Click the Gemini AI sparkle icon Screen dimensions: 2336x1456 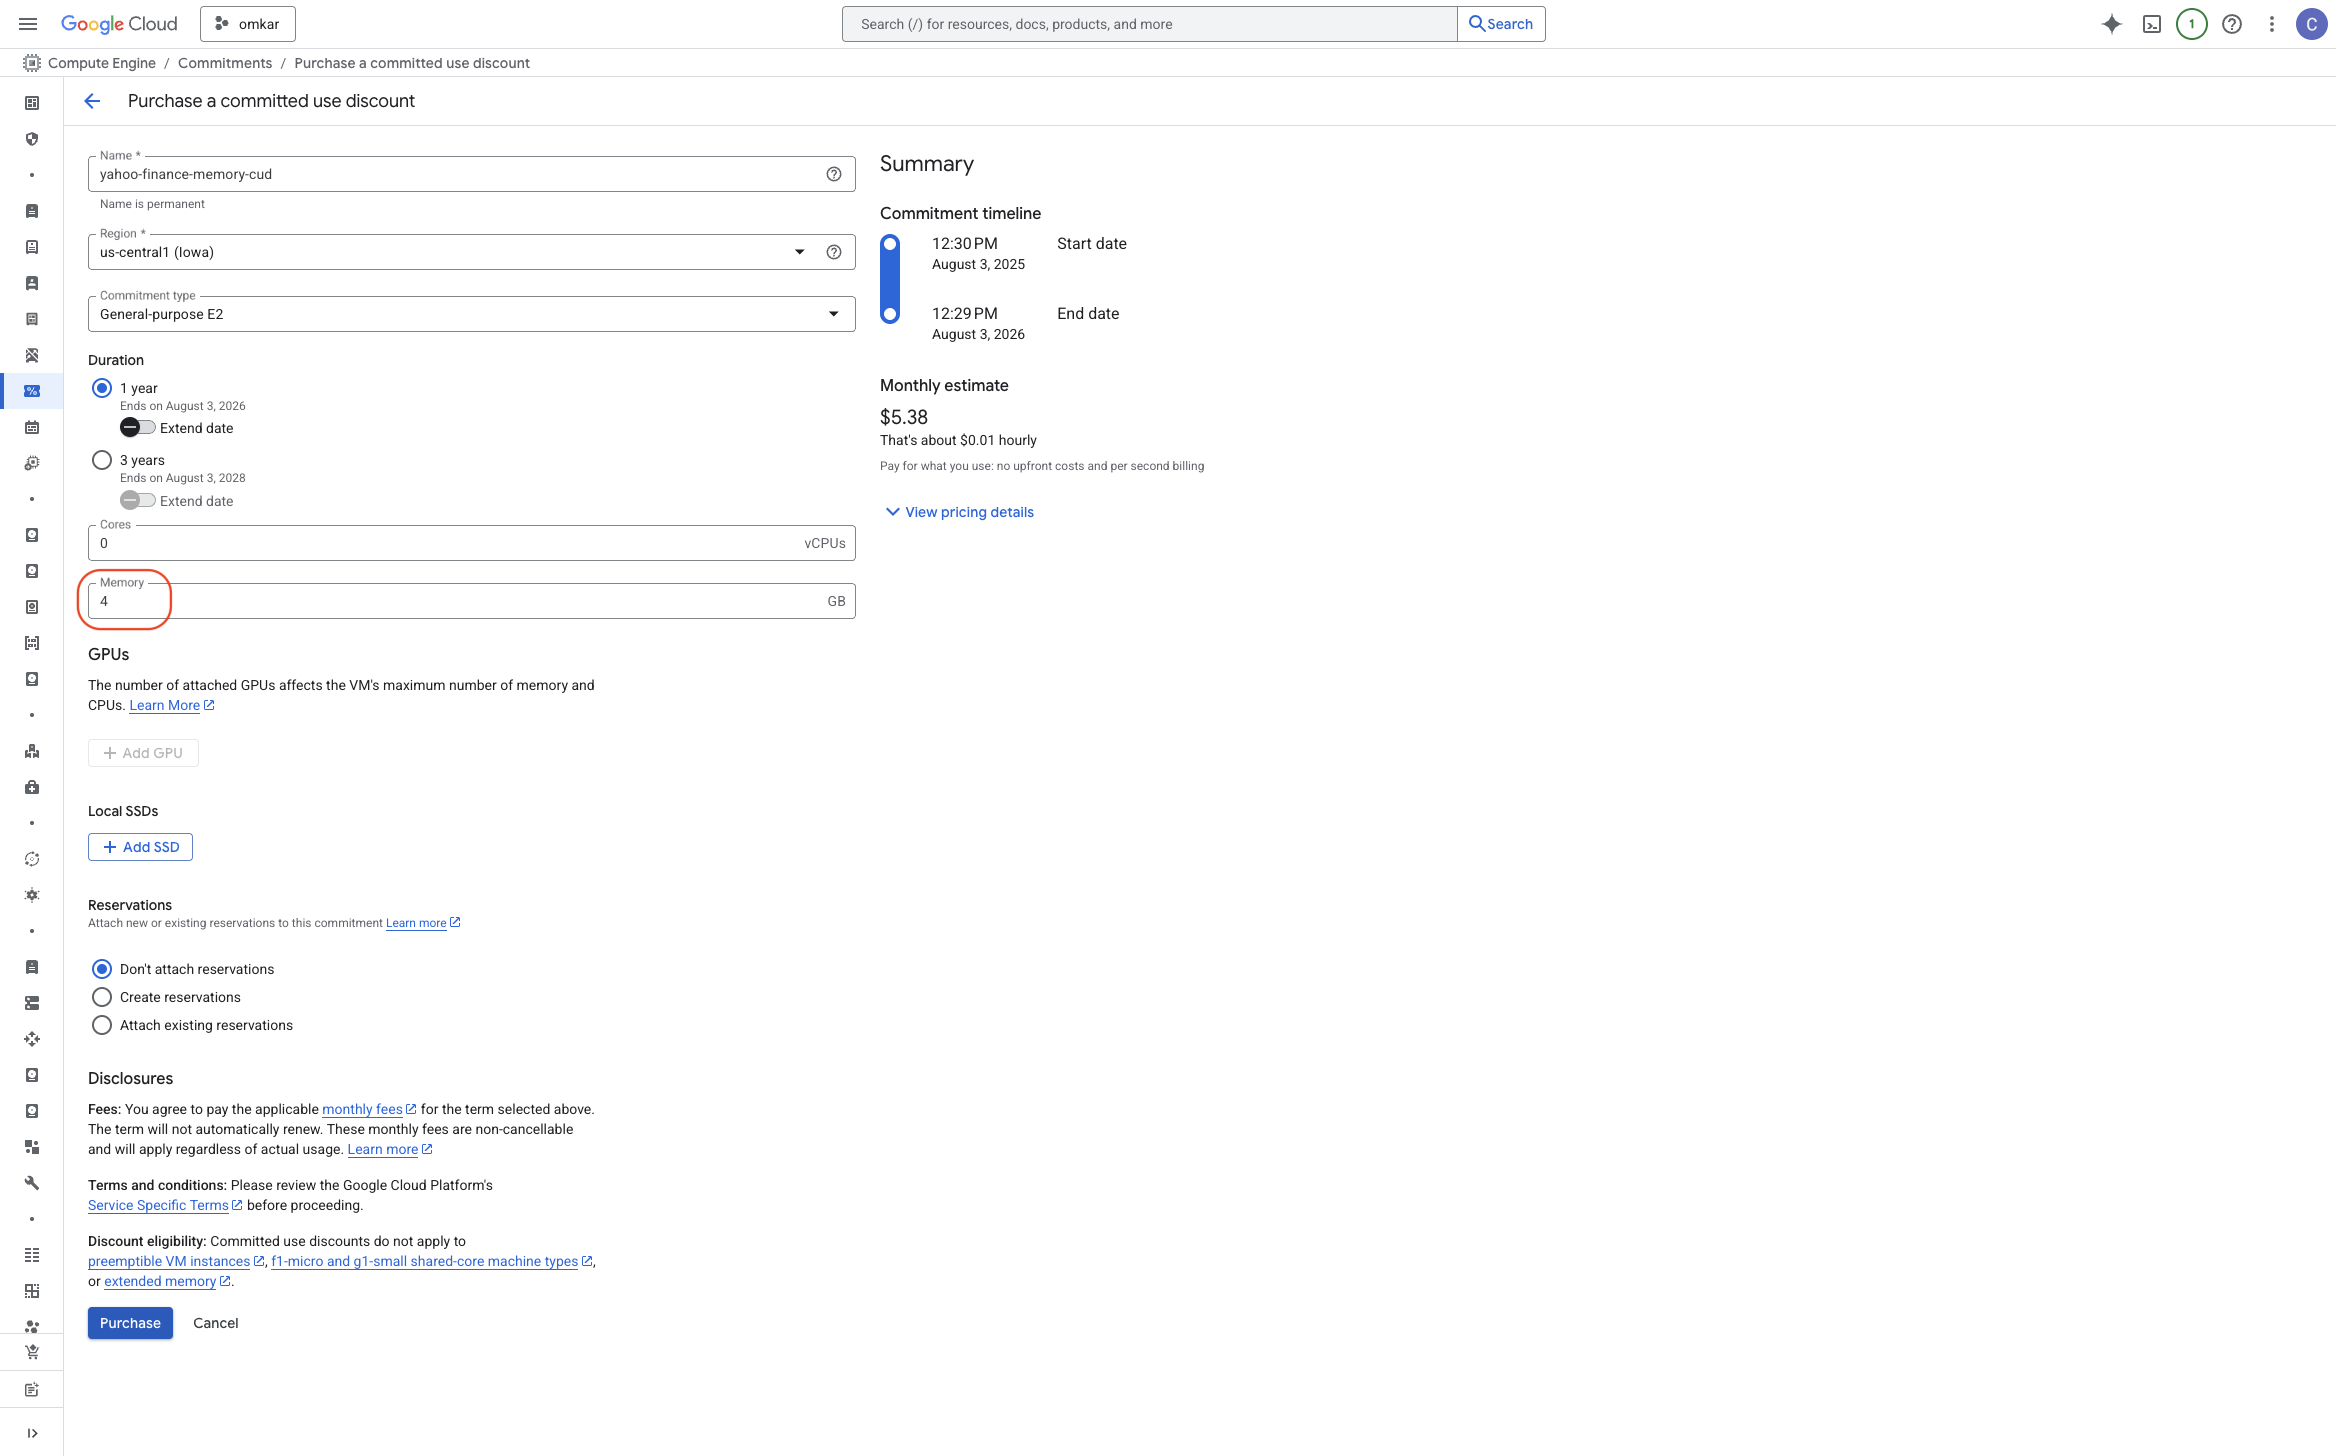coord(2111,24)
